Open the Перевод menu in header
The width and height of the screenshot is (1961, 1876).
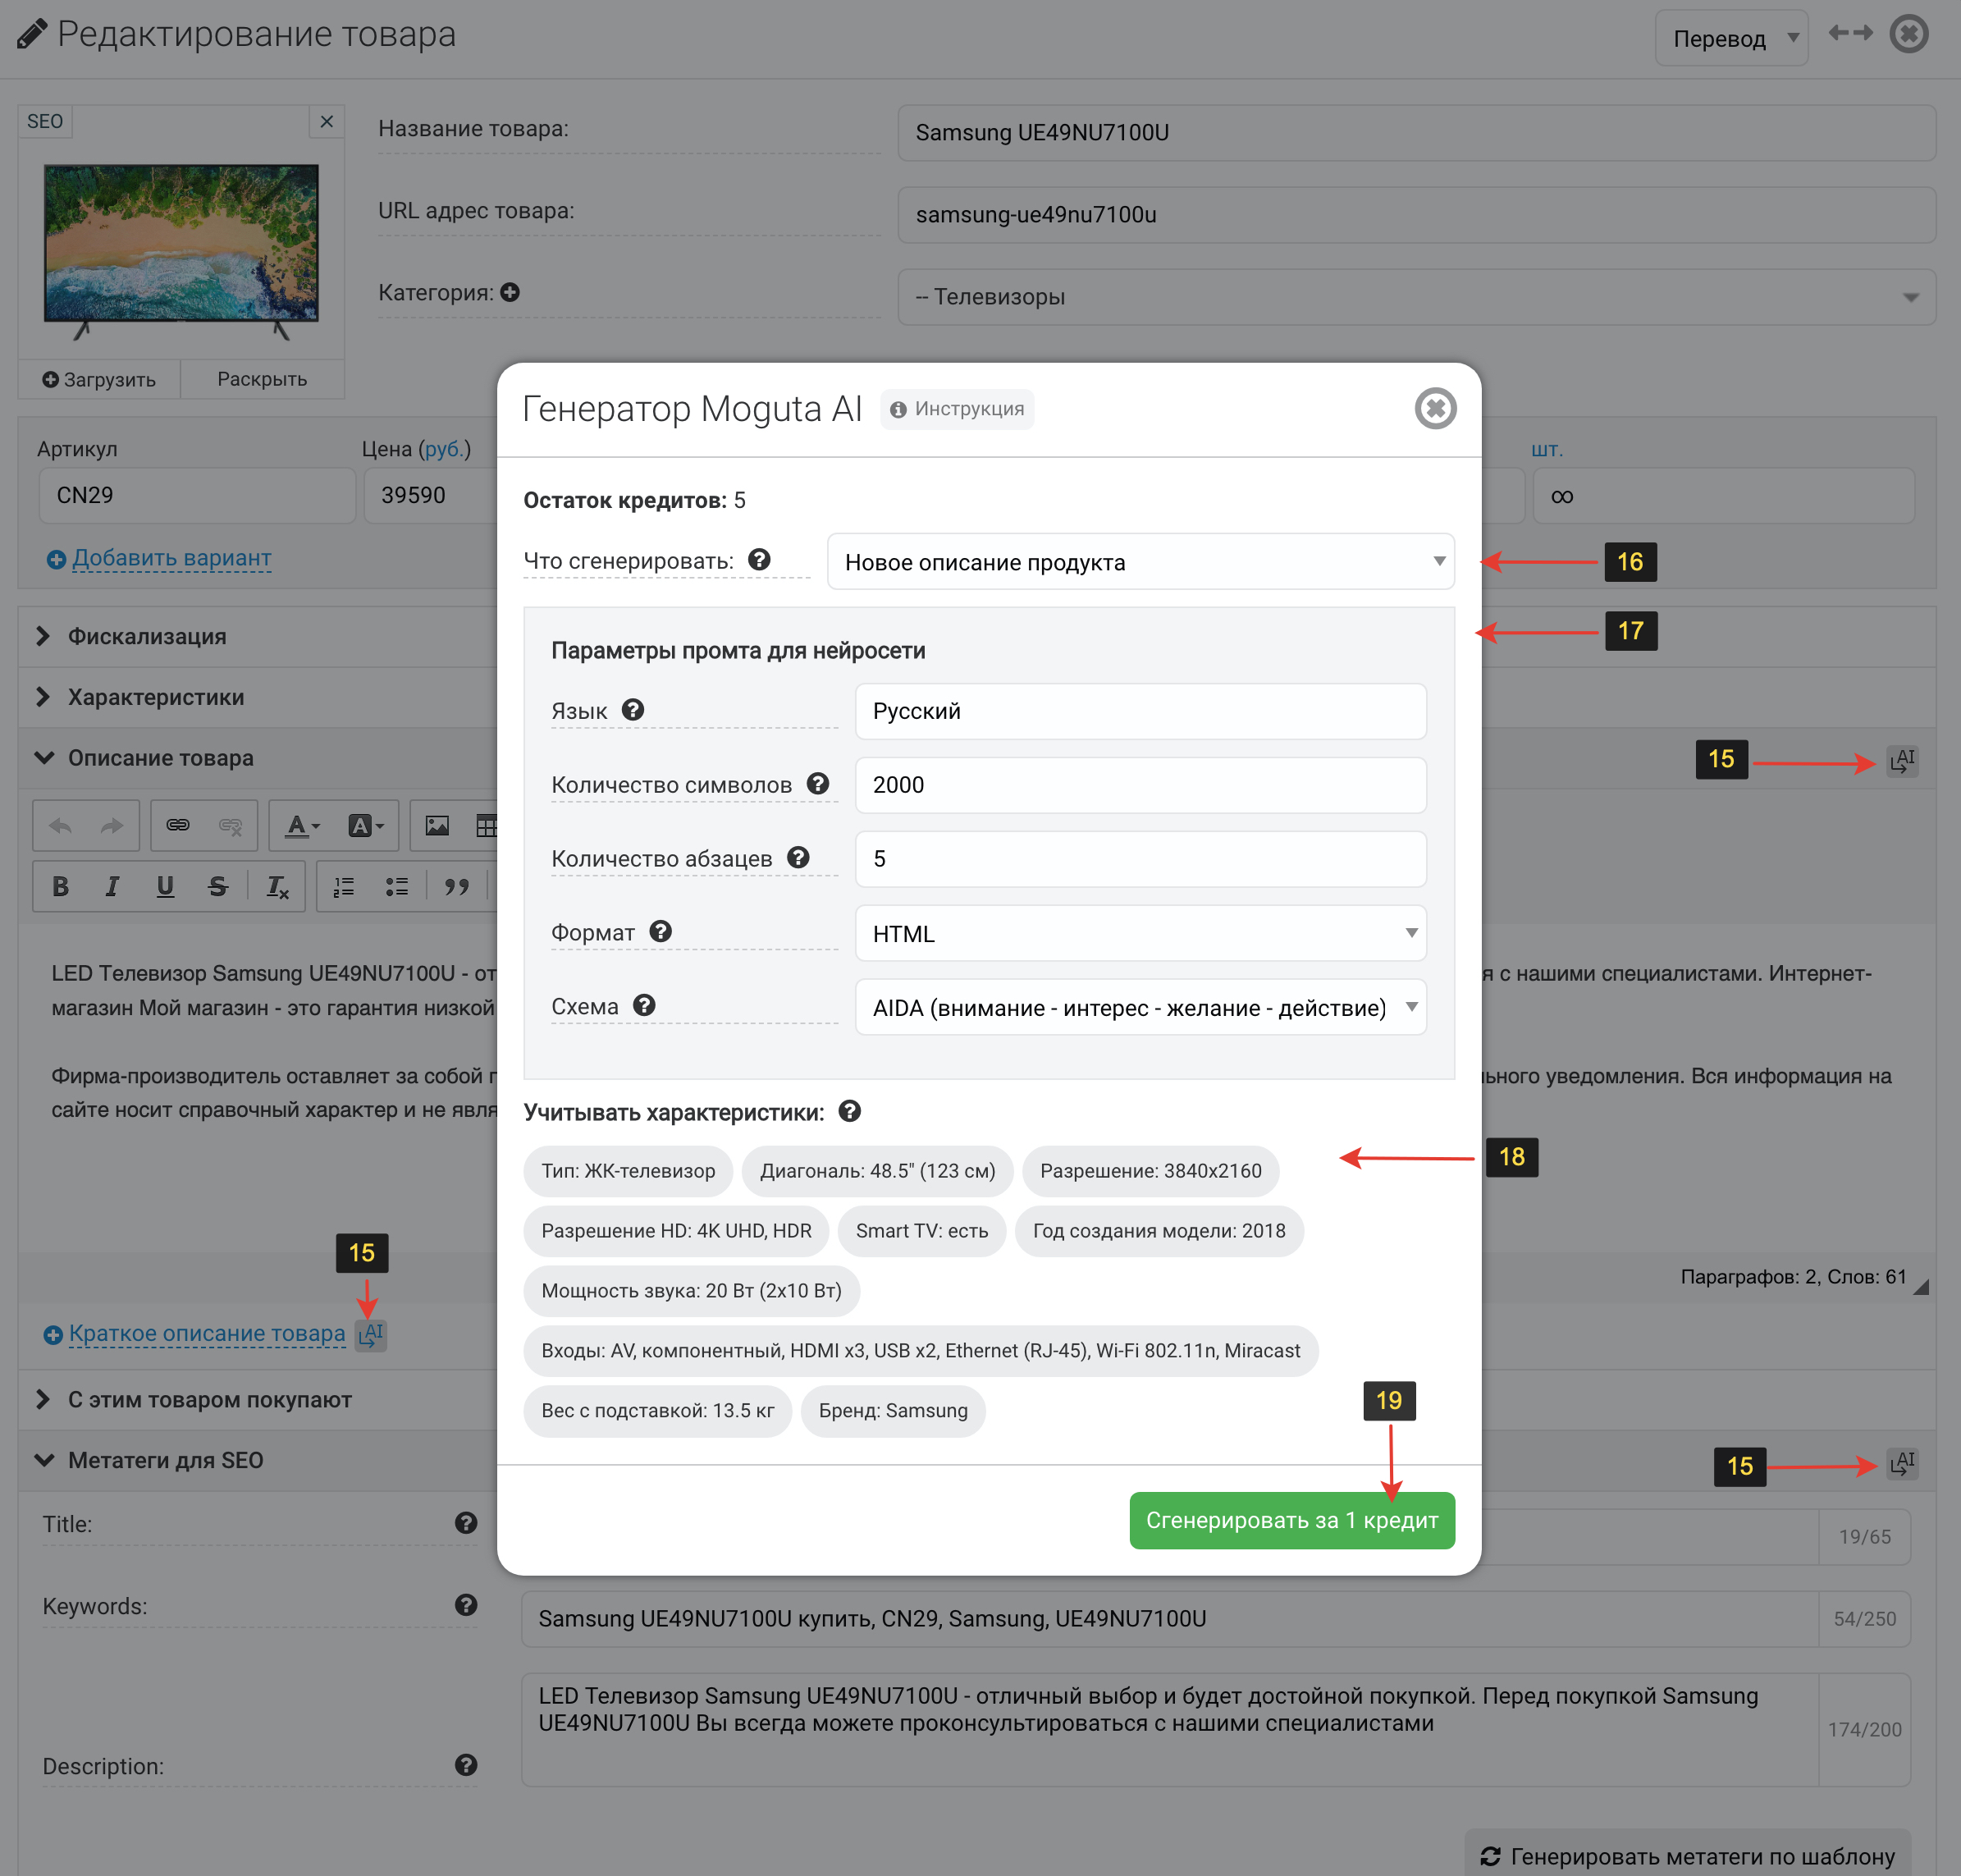pyautogui.click(x=1731, y=39)
